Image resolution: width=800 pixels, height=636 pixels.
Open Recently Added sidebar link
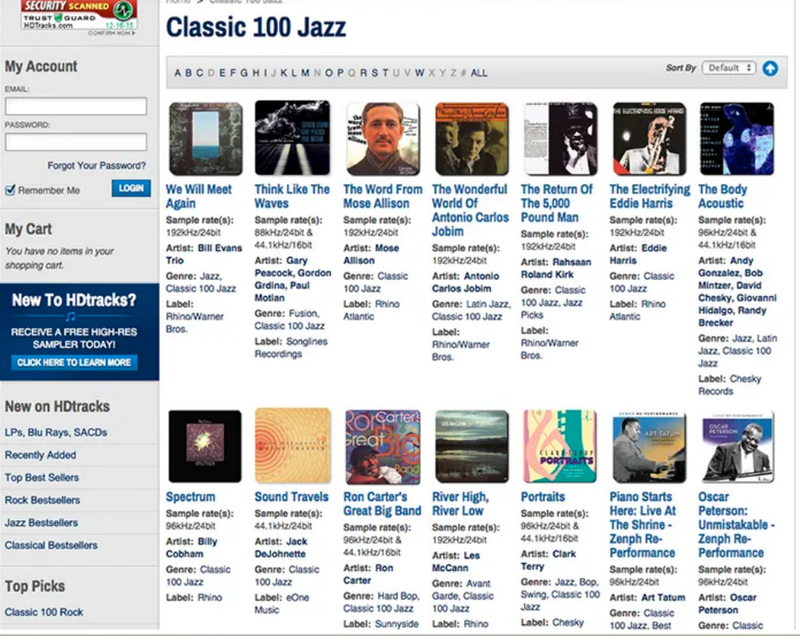(40, 455)
